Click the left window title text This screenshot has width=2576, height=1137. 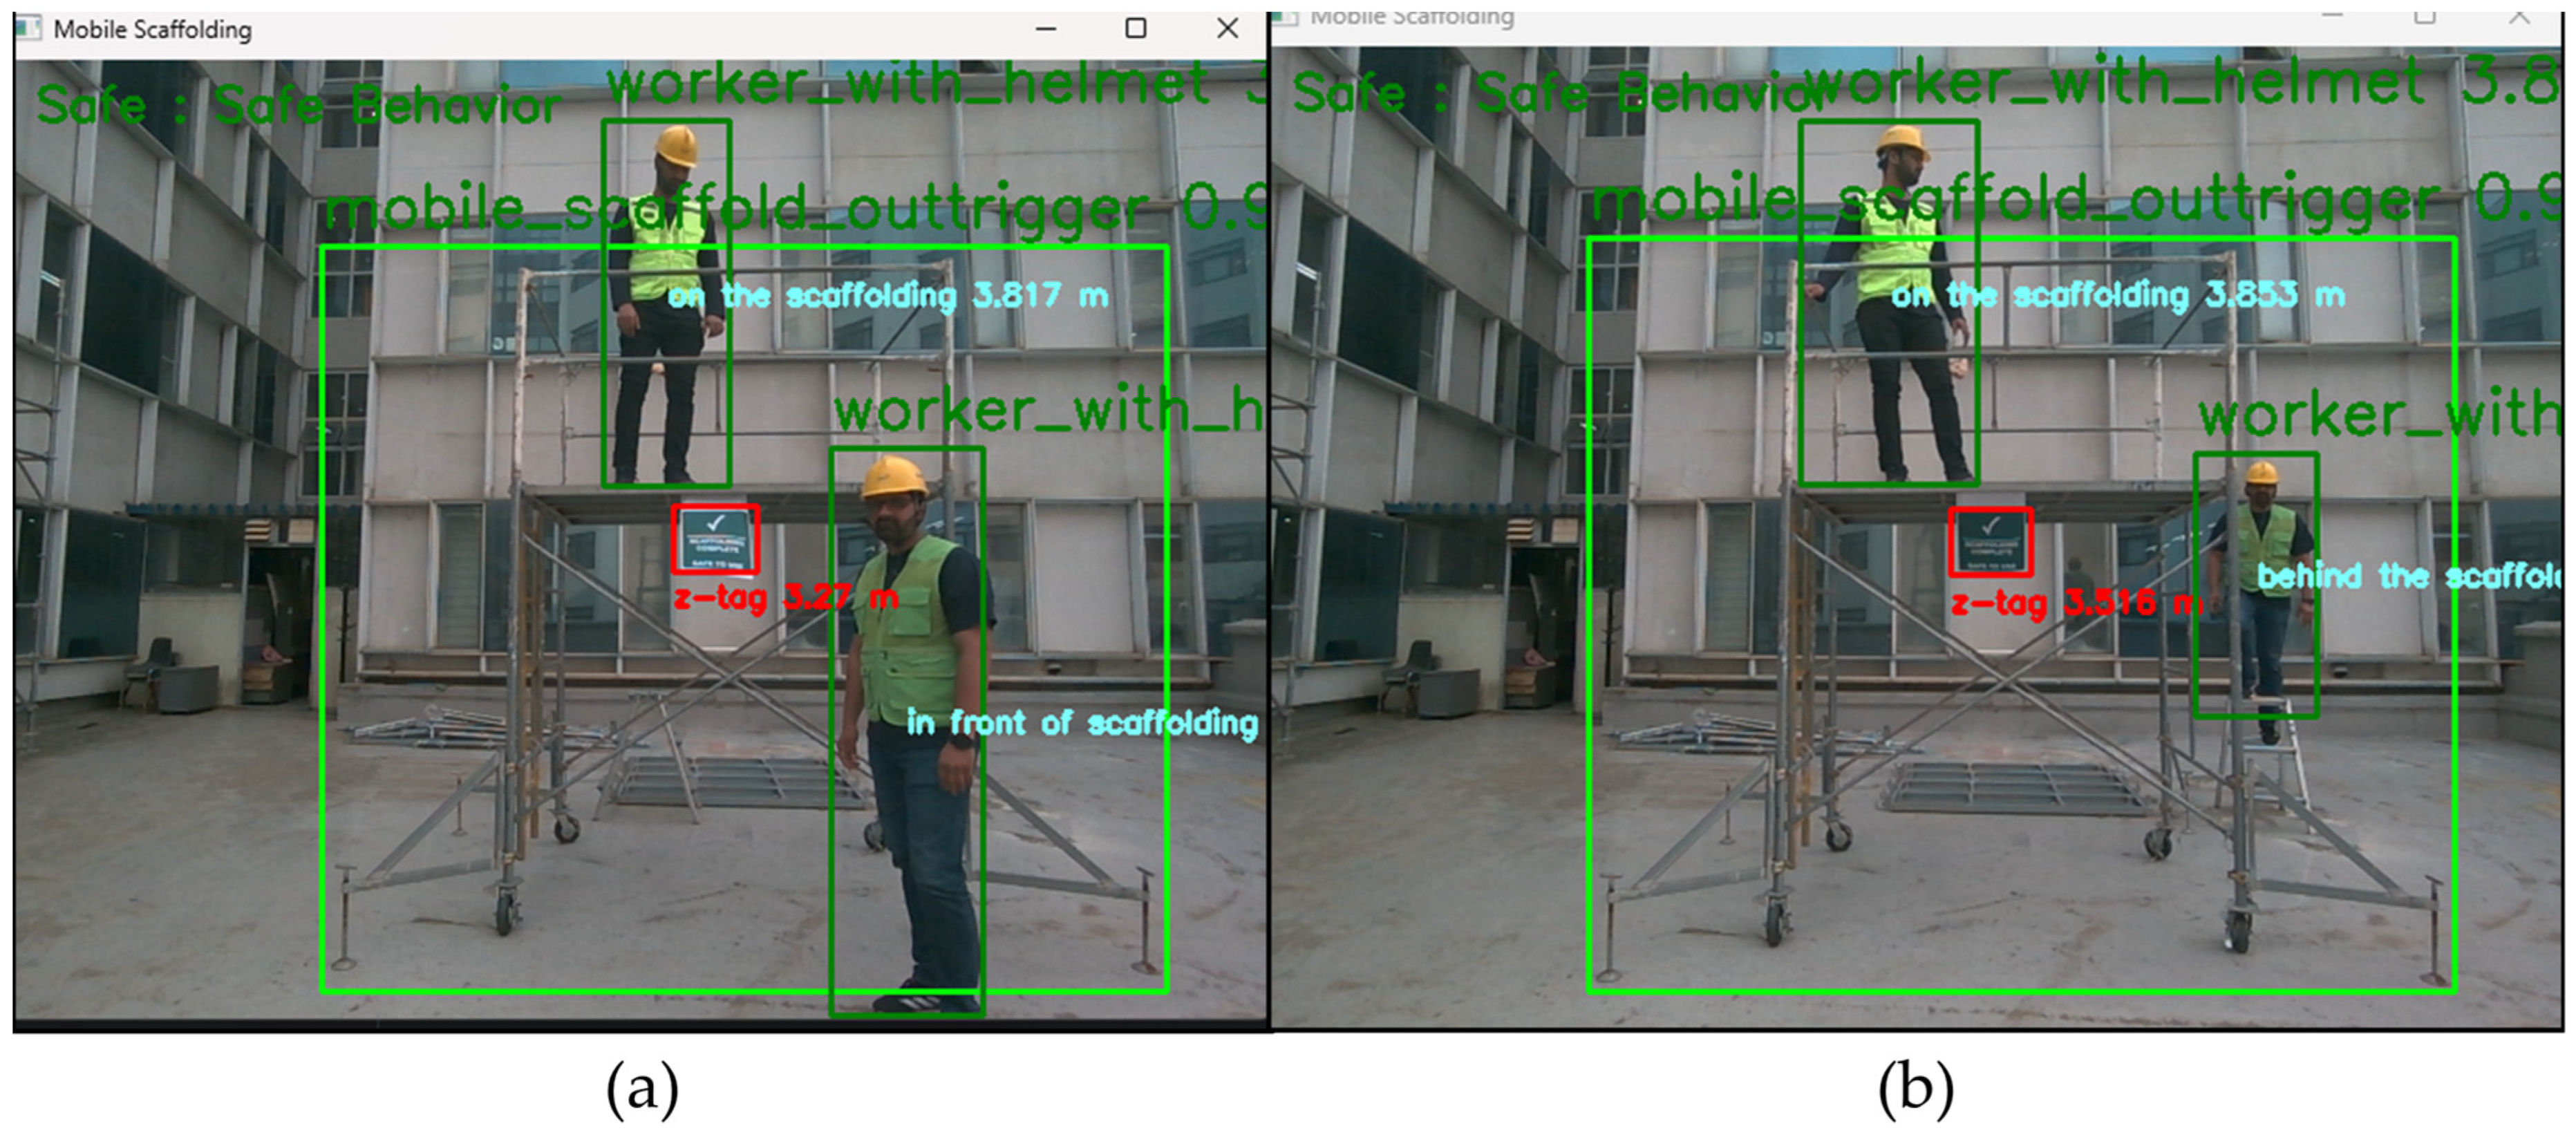(x=152, y=30)
